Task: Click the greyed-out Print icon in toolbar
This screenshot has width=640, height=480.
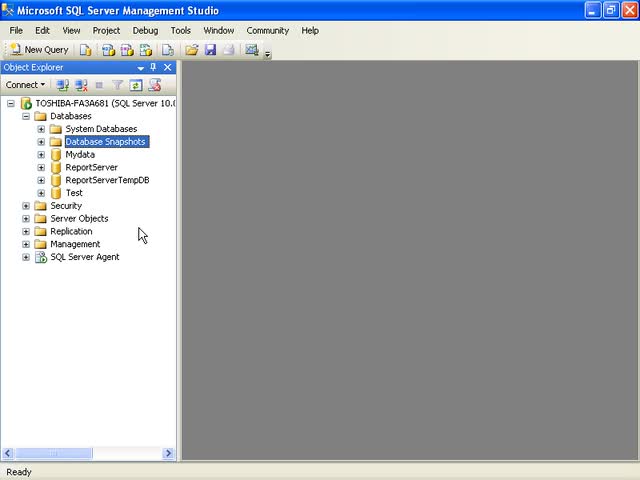Action: click(x=229, y=50)
